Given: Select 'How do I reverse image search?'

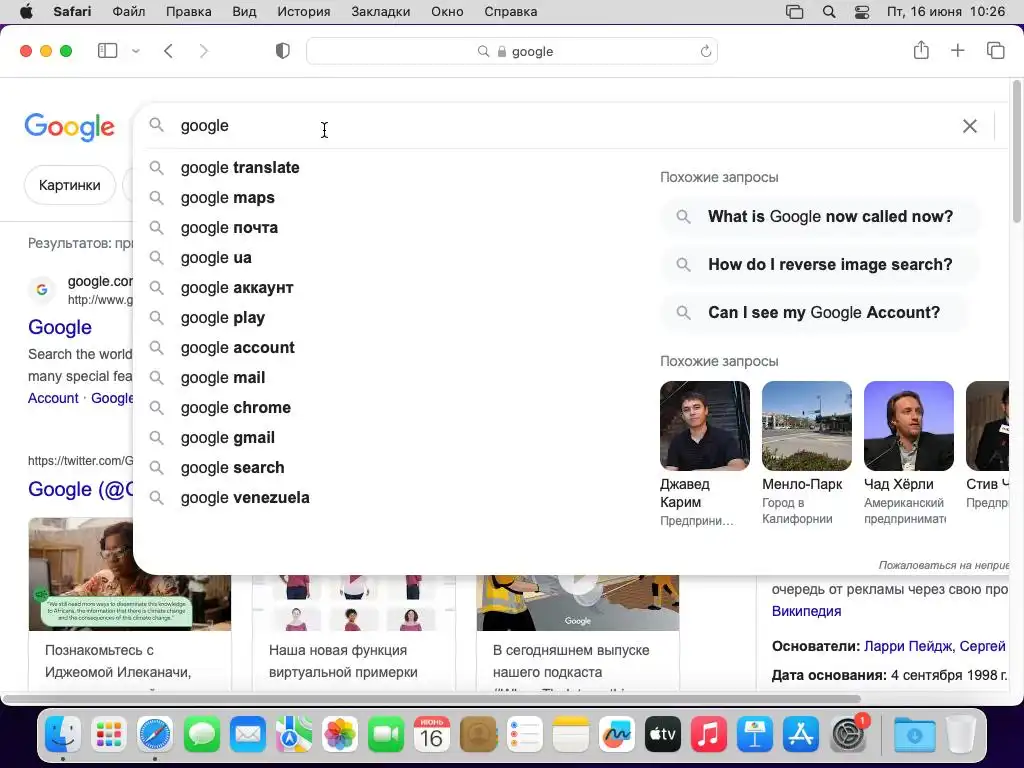Looking at the screenshot, I should 821,264.
